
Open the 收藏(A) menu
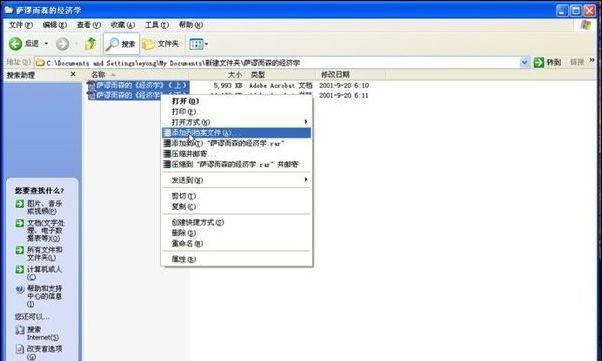click(122, 25)
